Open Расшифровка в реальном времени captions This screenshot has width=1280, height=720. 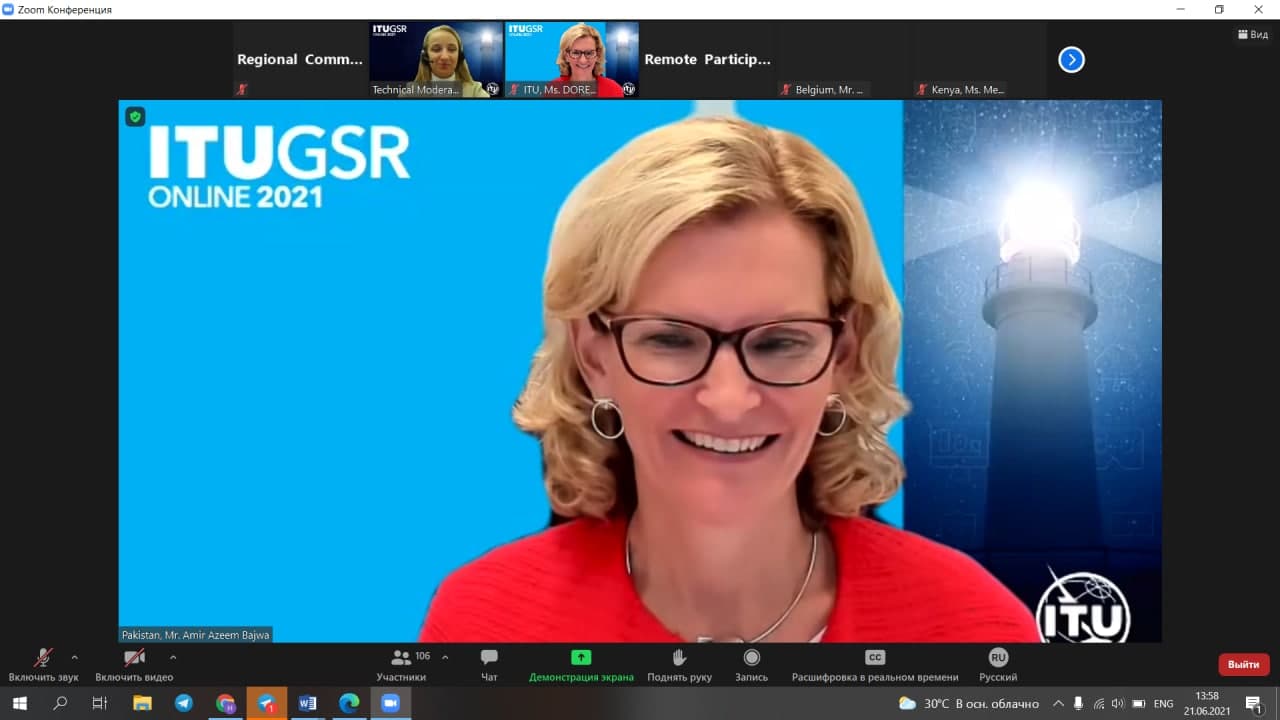coord(875,665)
